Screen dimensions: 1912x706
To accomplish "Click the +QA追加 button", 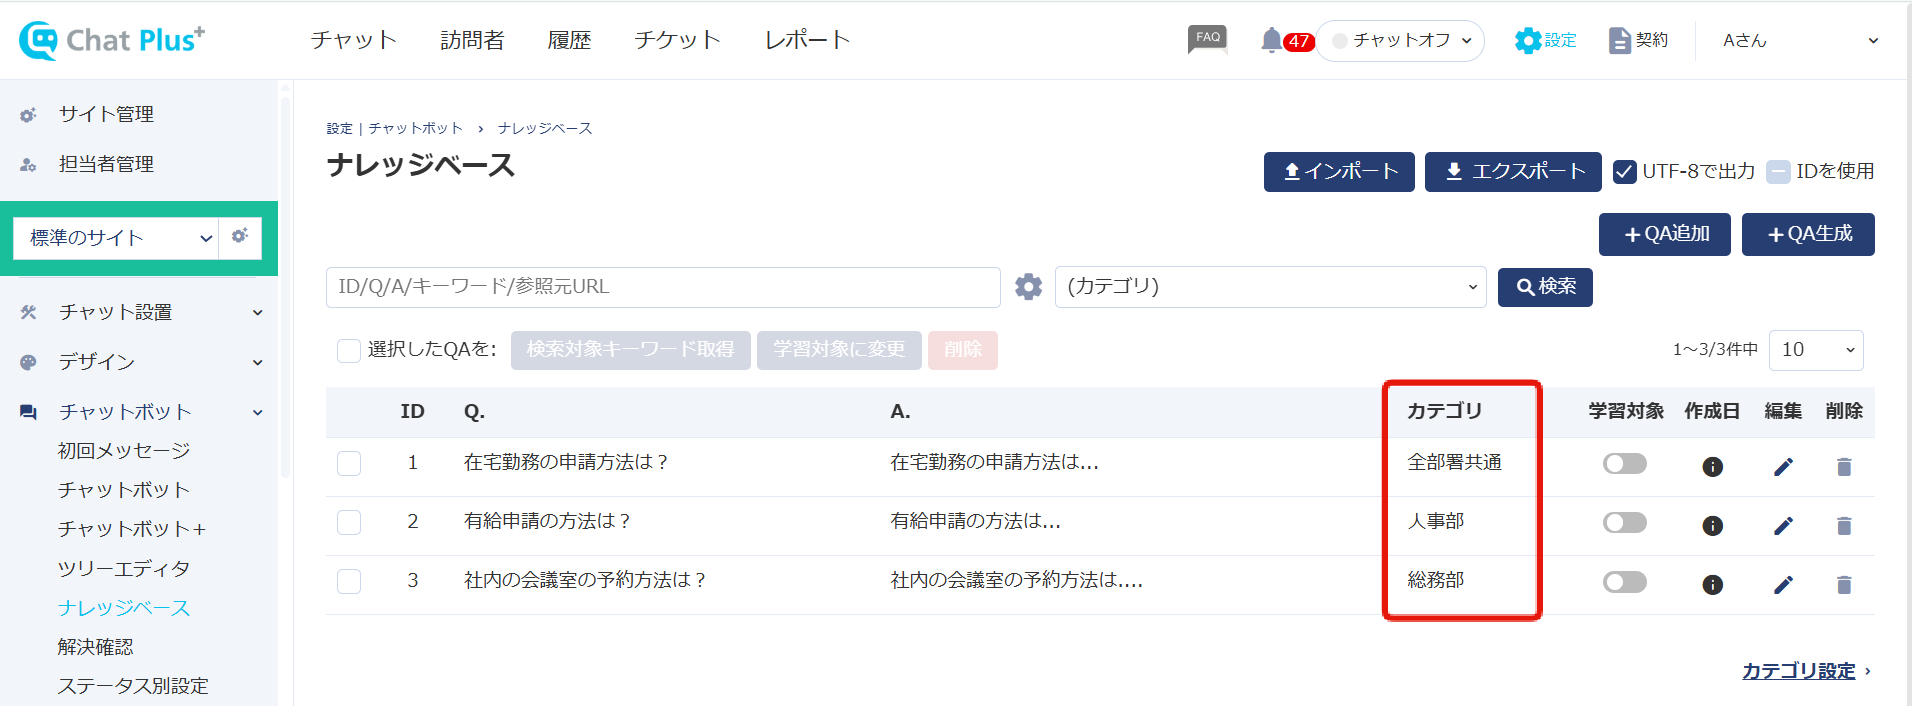I will [x=1664, y=234].
